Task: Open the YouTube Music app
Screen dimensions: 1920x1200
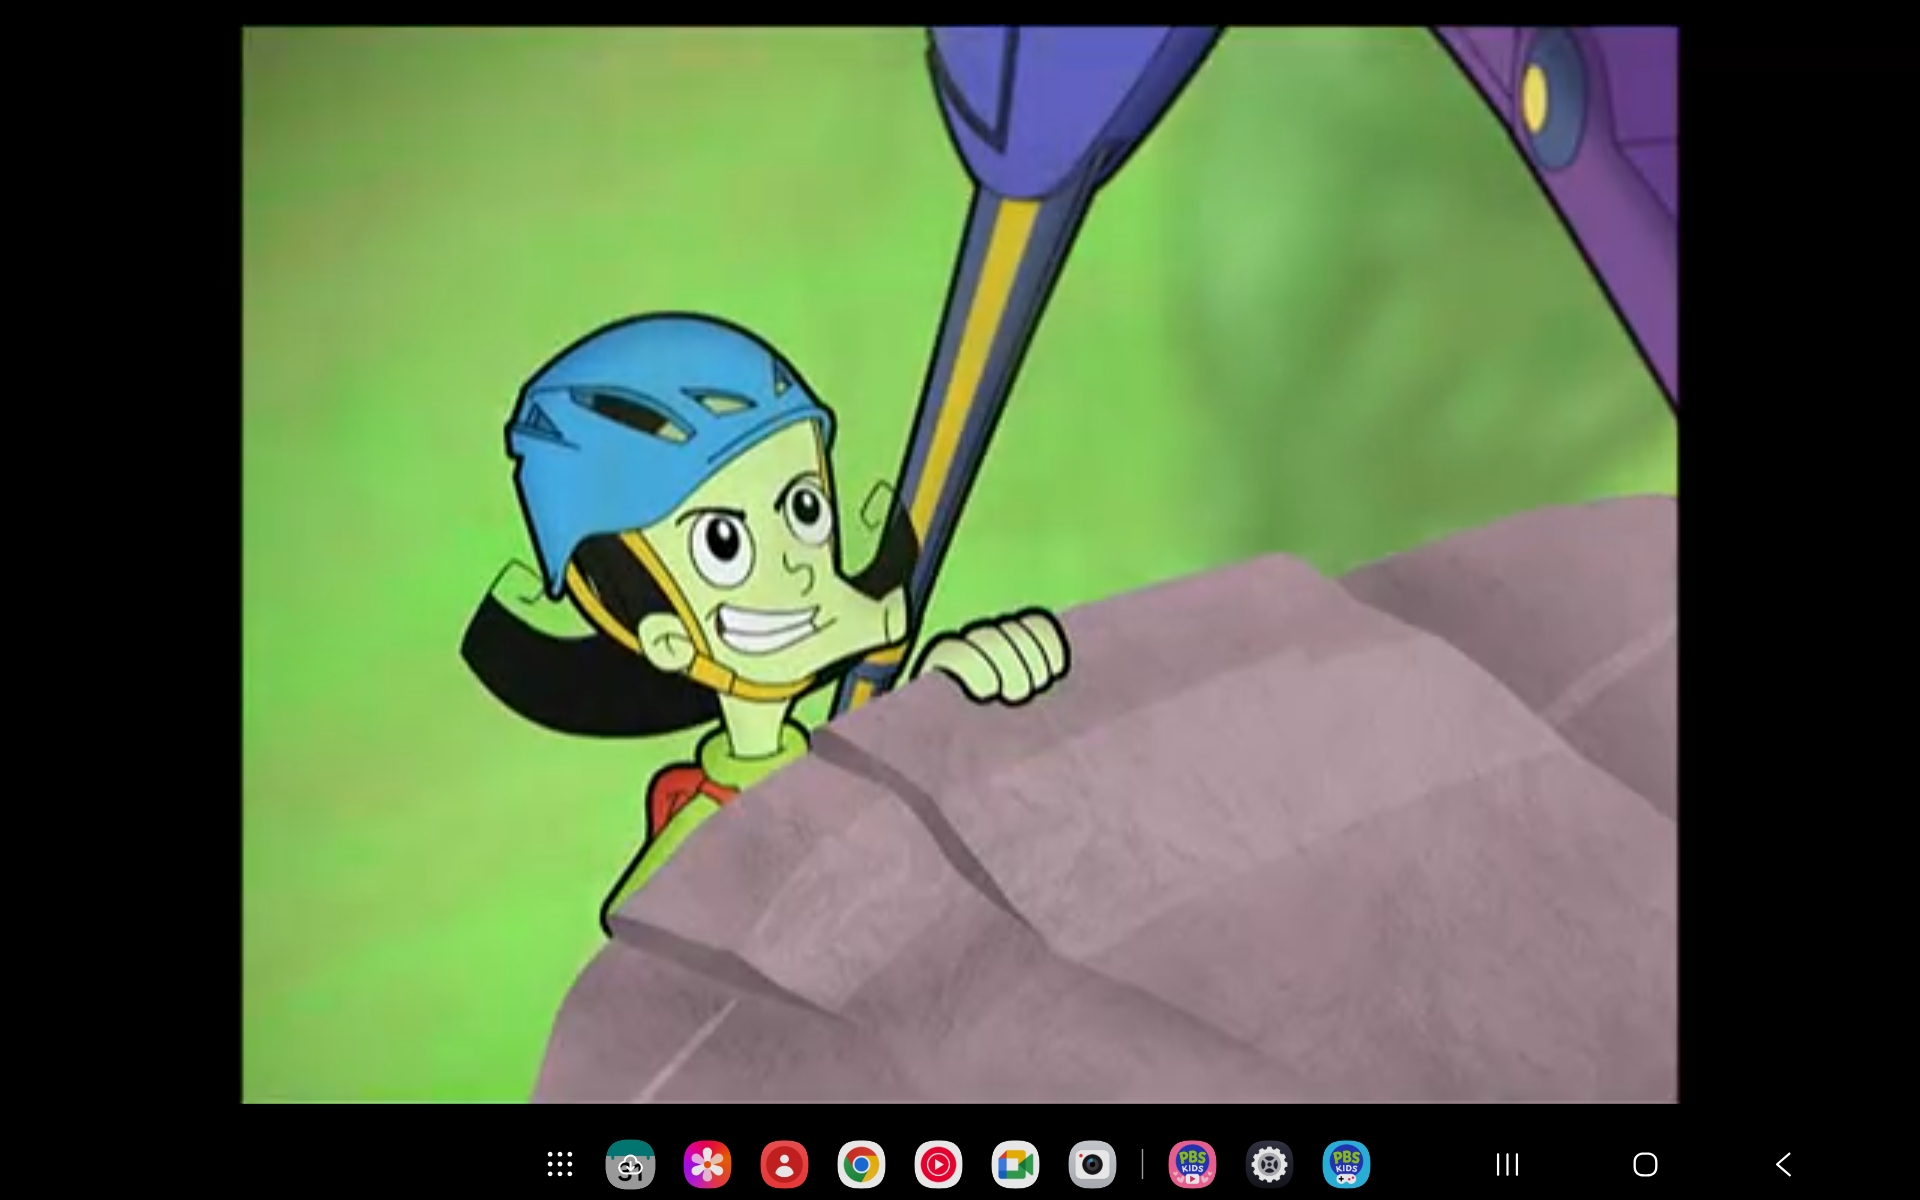Action: pyautogui.click(x=938, y=1164)
